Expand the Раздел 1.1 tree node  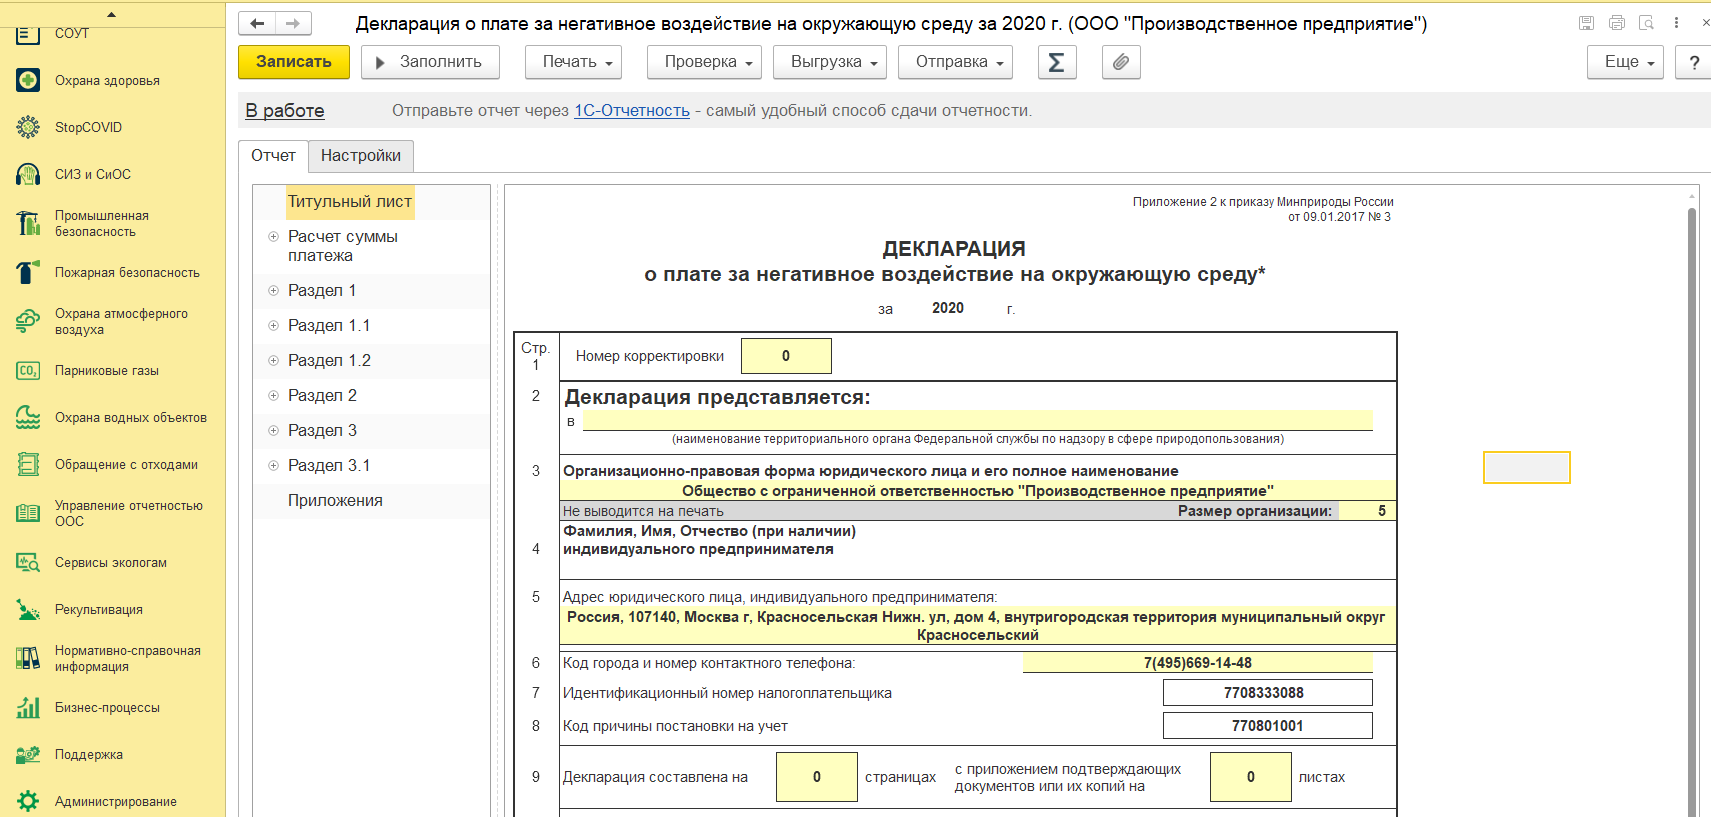pos(273,326)
